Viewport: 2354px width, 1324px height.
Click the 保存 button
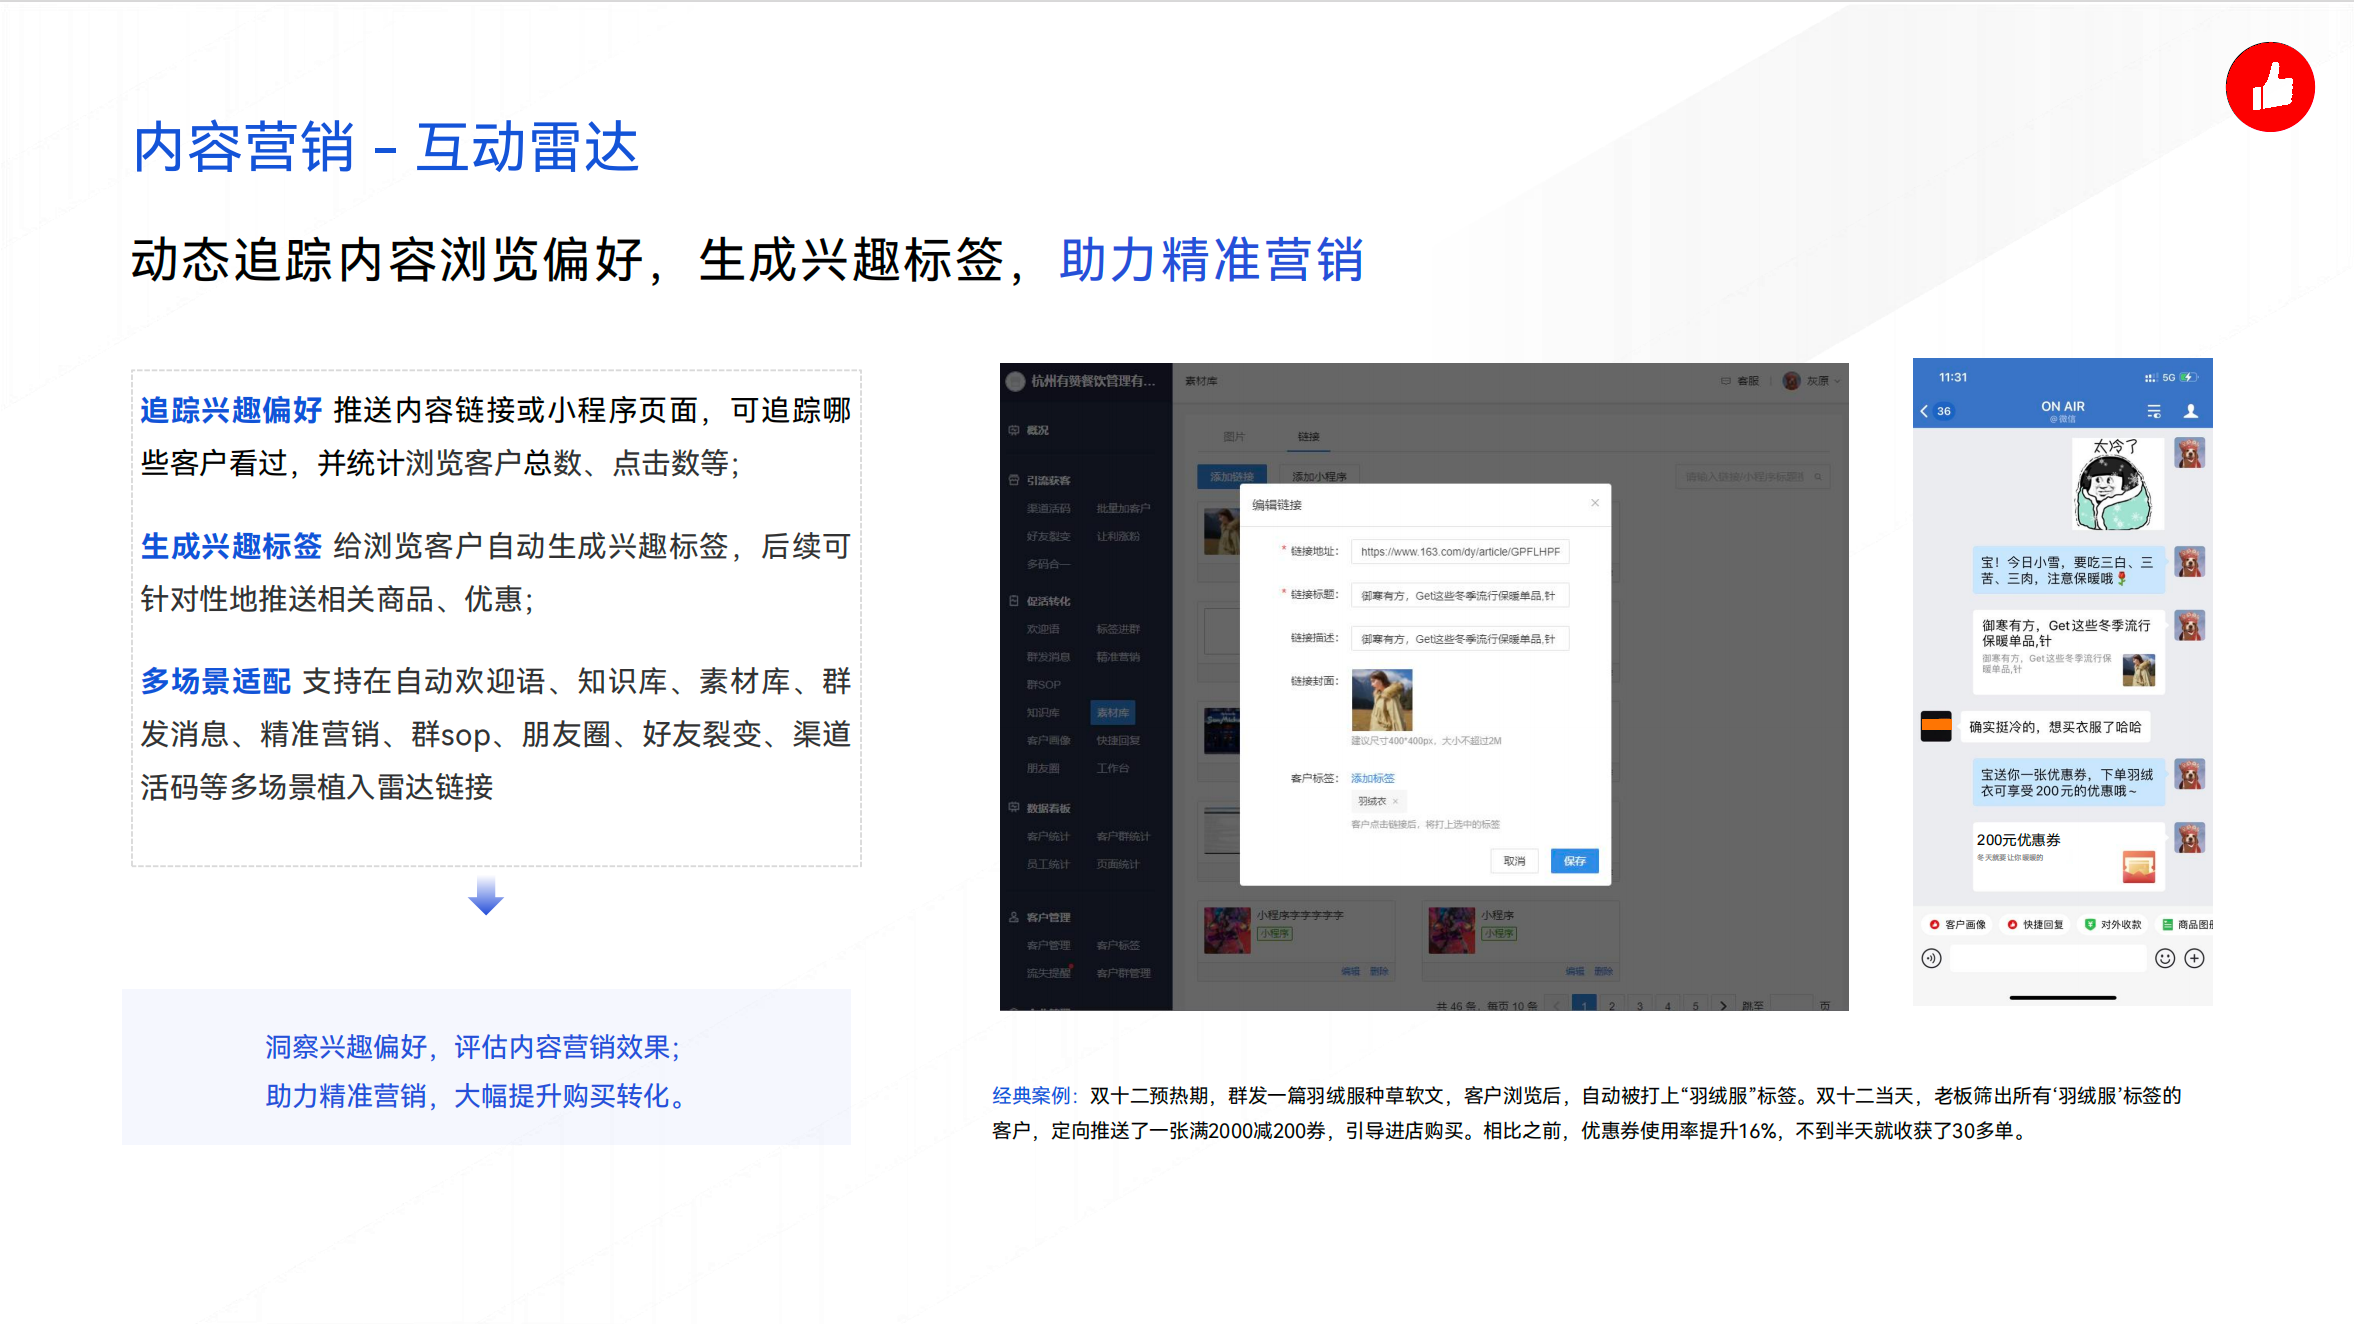[x=1574, y=861]
